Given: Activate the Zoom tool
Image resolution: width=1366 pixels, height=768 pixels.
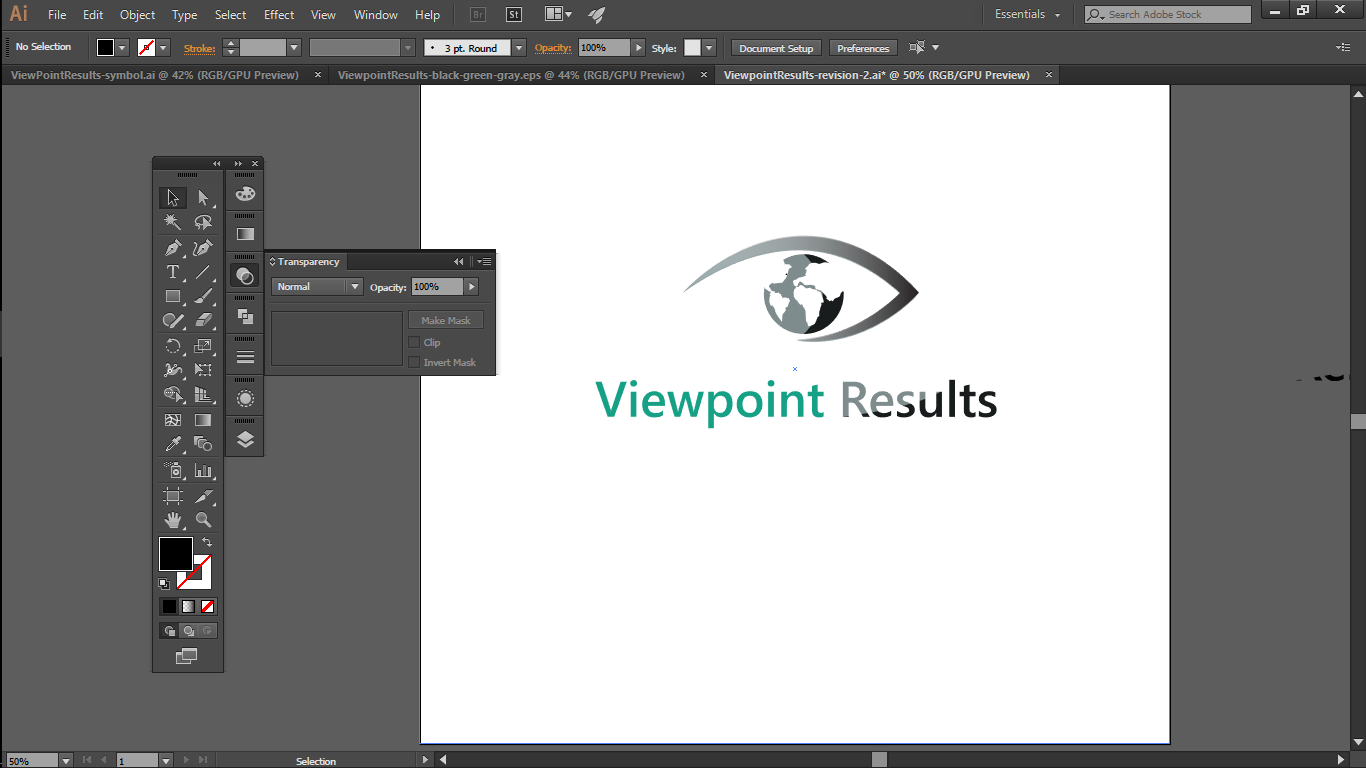Looking at the screenshot, I should [x=203, y=520].
